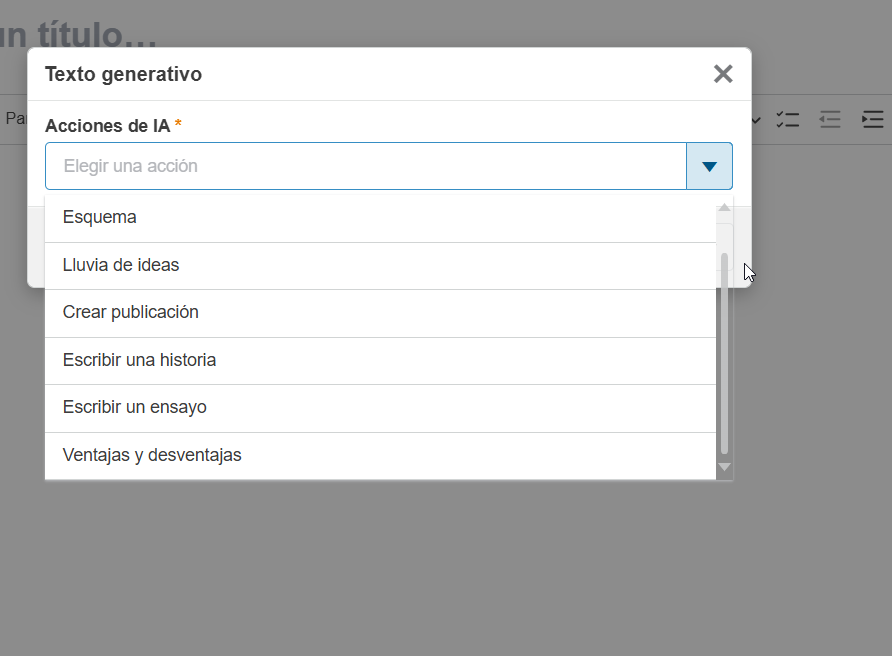Click the increase indent icon
The width and height of the screenshot is (892, 656).
click(872, 120)
